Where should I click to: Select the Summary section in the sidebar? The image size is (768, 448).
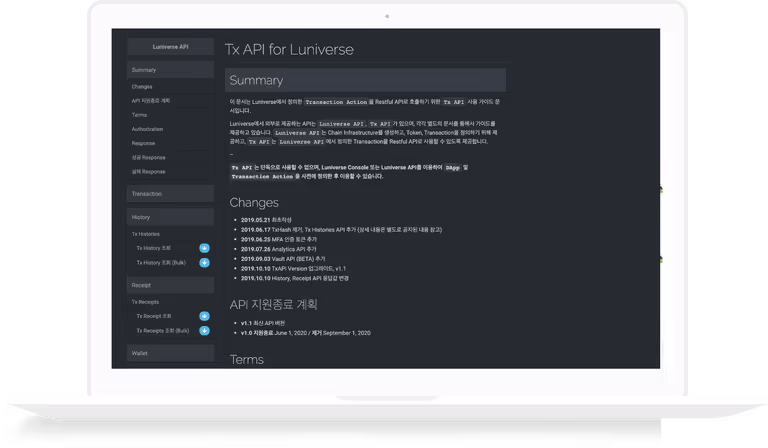point(170,70)
